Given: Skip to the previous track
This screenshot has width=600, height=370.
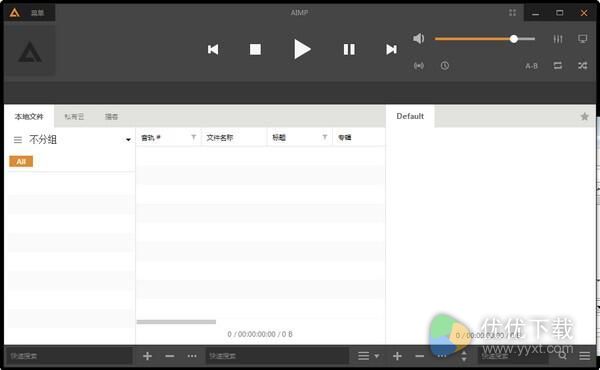Looking at the screenshot, I should 213,49.
